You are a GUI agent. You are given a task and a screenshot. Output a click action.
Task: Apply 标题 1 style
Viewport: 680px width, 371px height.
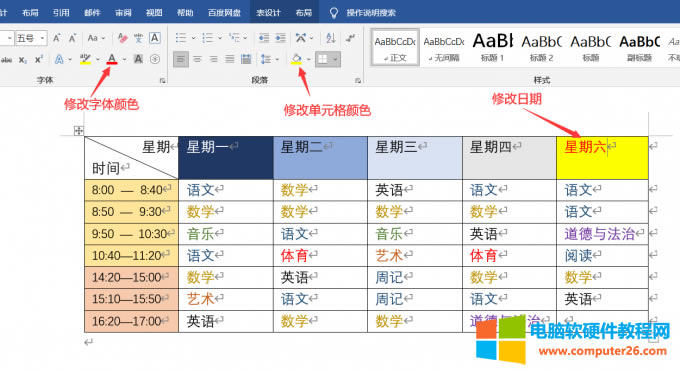click(x=493, y=47)
